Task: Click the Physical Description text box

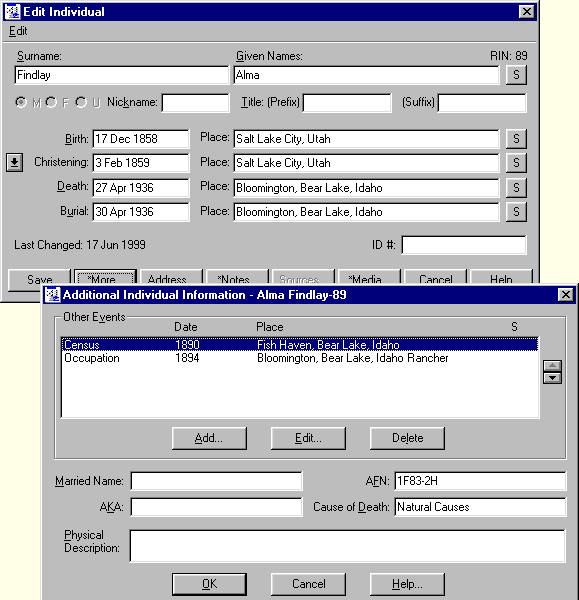Action: tap(347, 546)
